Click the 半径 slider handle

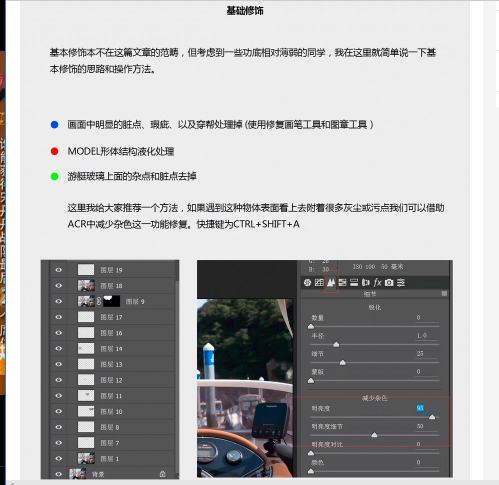(x=336, y=344)
